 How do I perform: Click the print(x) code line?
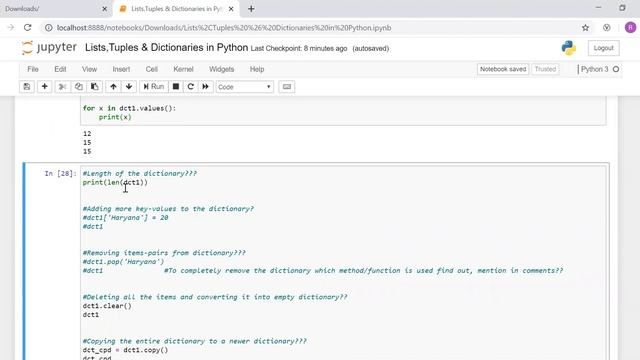pyautogui.click(x=115, y=117)
